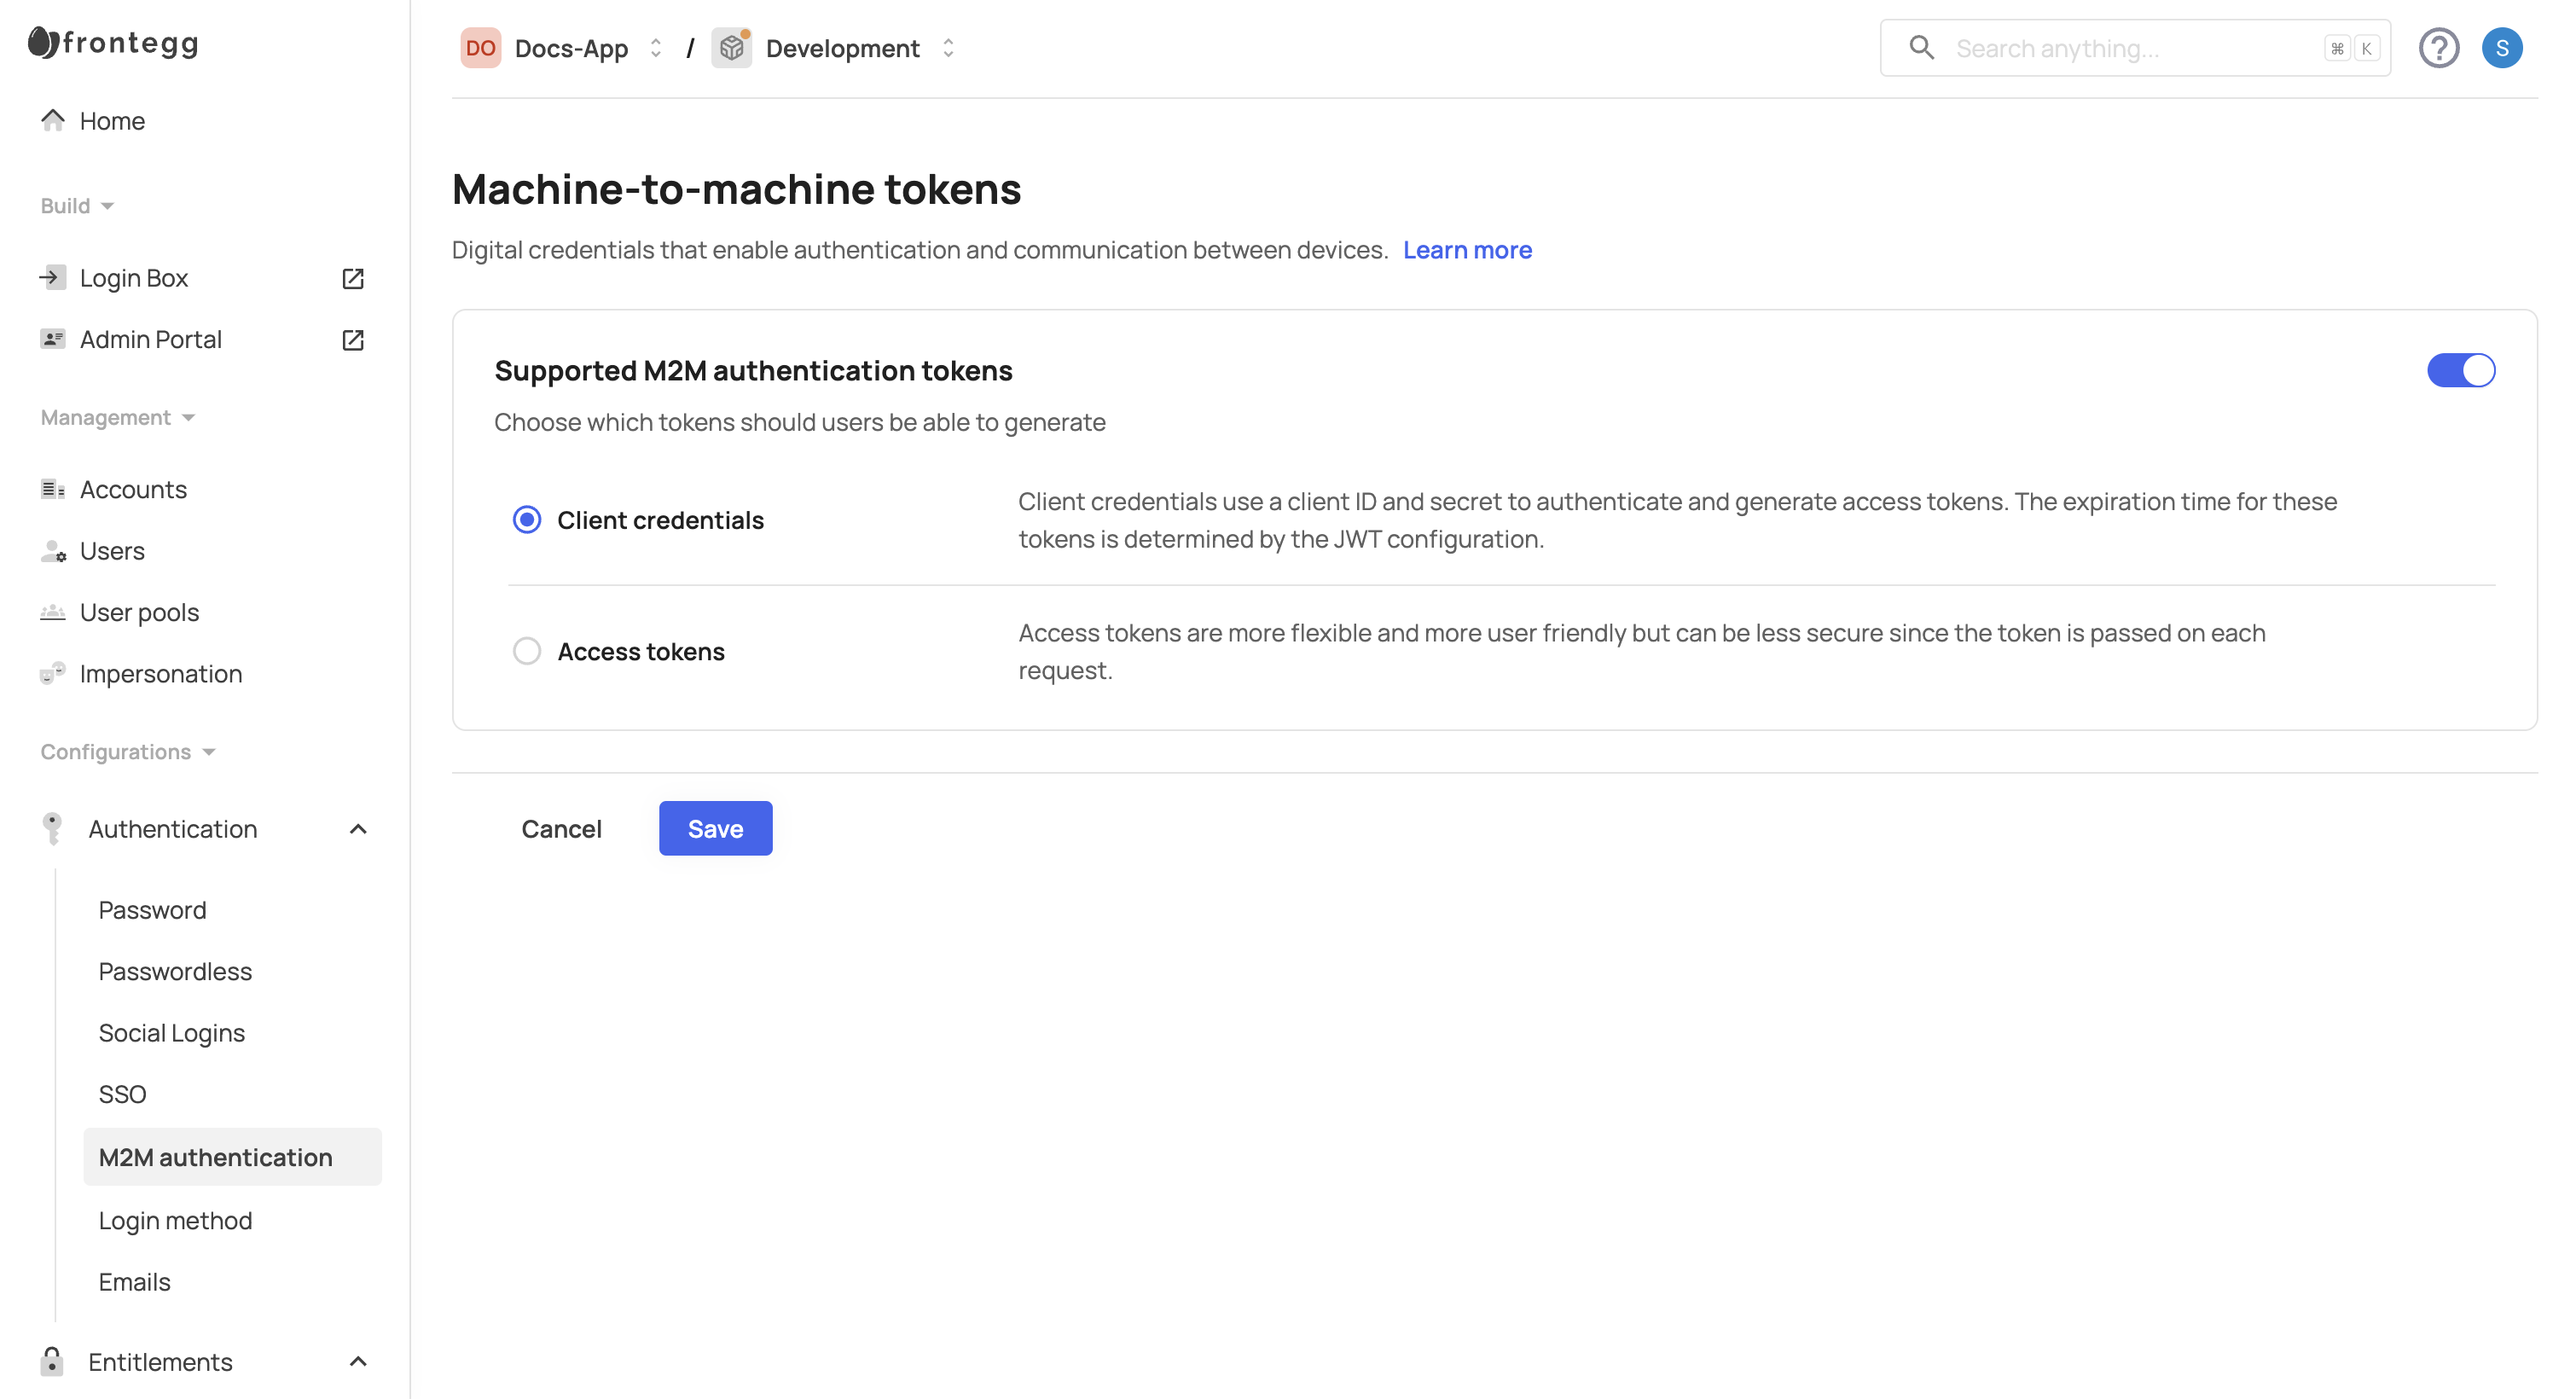Image resolution: width=2576 pixels, height=1399 pixels.
Task: Open the Accounts management page
Action: (133, 490)
